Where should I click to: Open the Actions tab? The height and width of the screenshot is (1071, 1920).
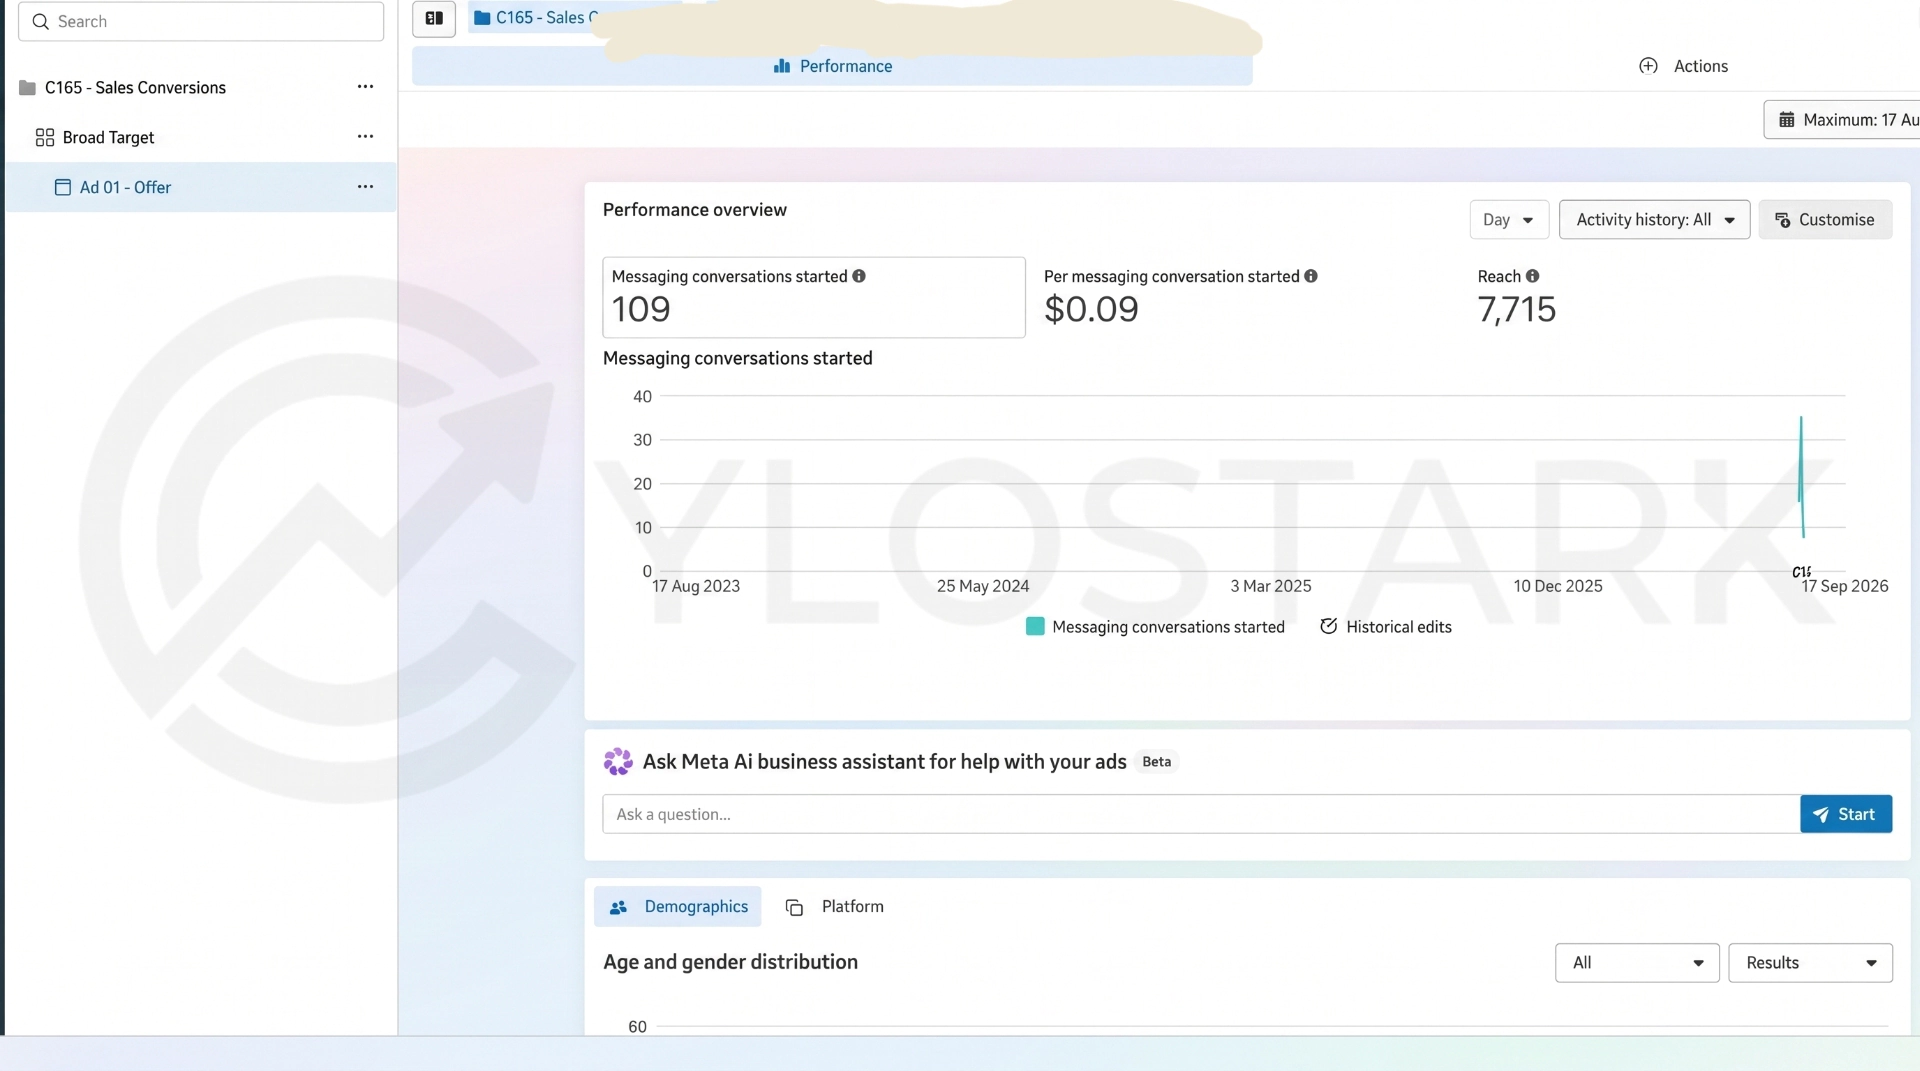click(1684, 66)
